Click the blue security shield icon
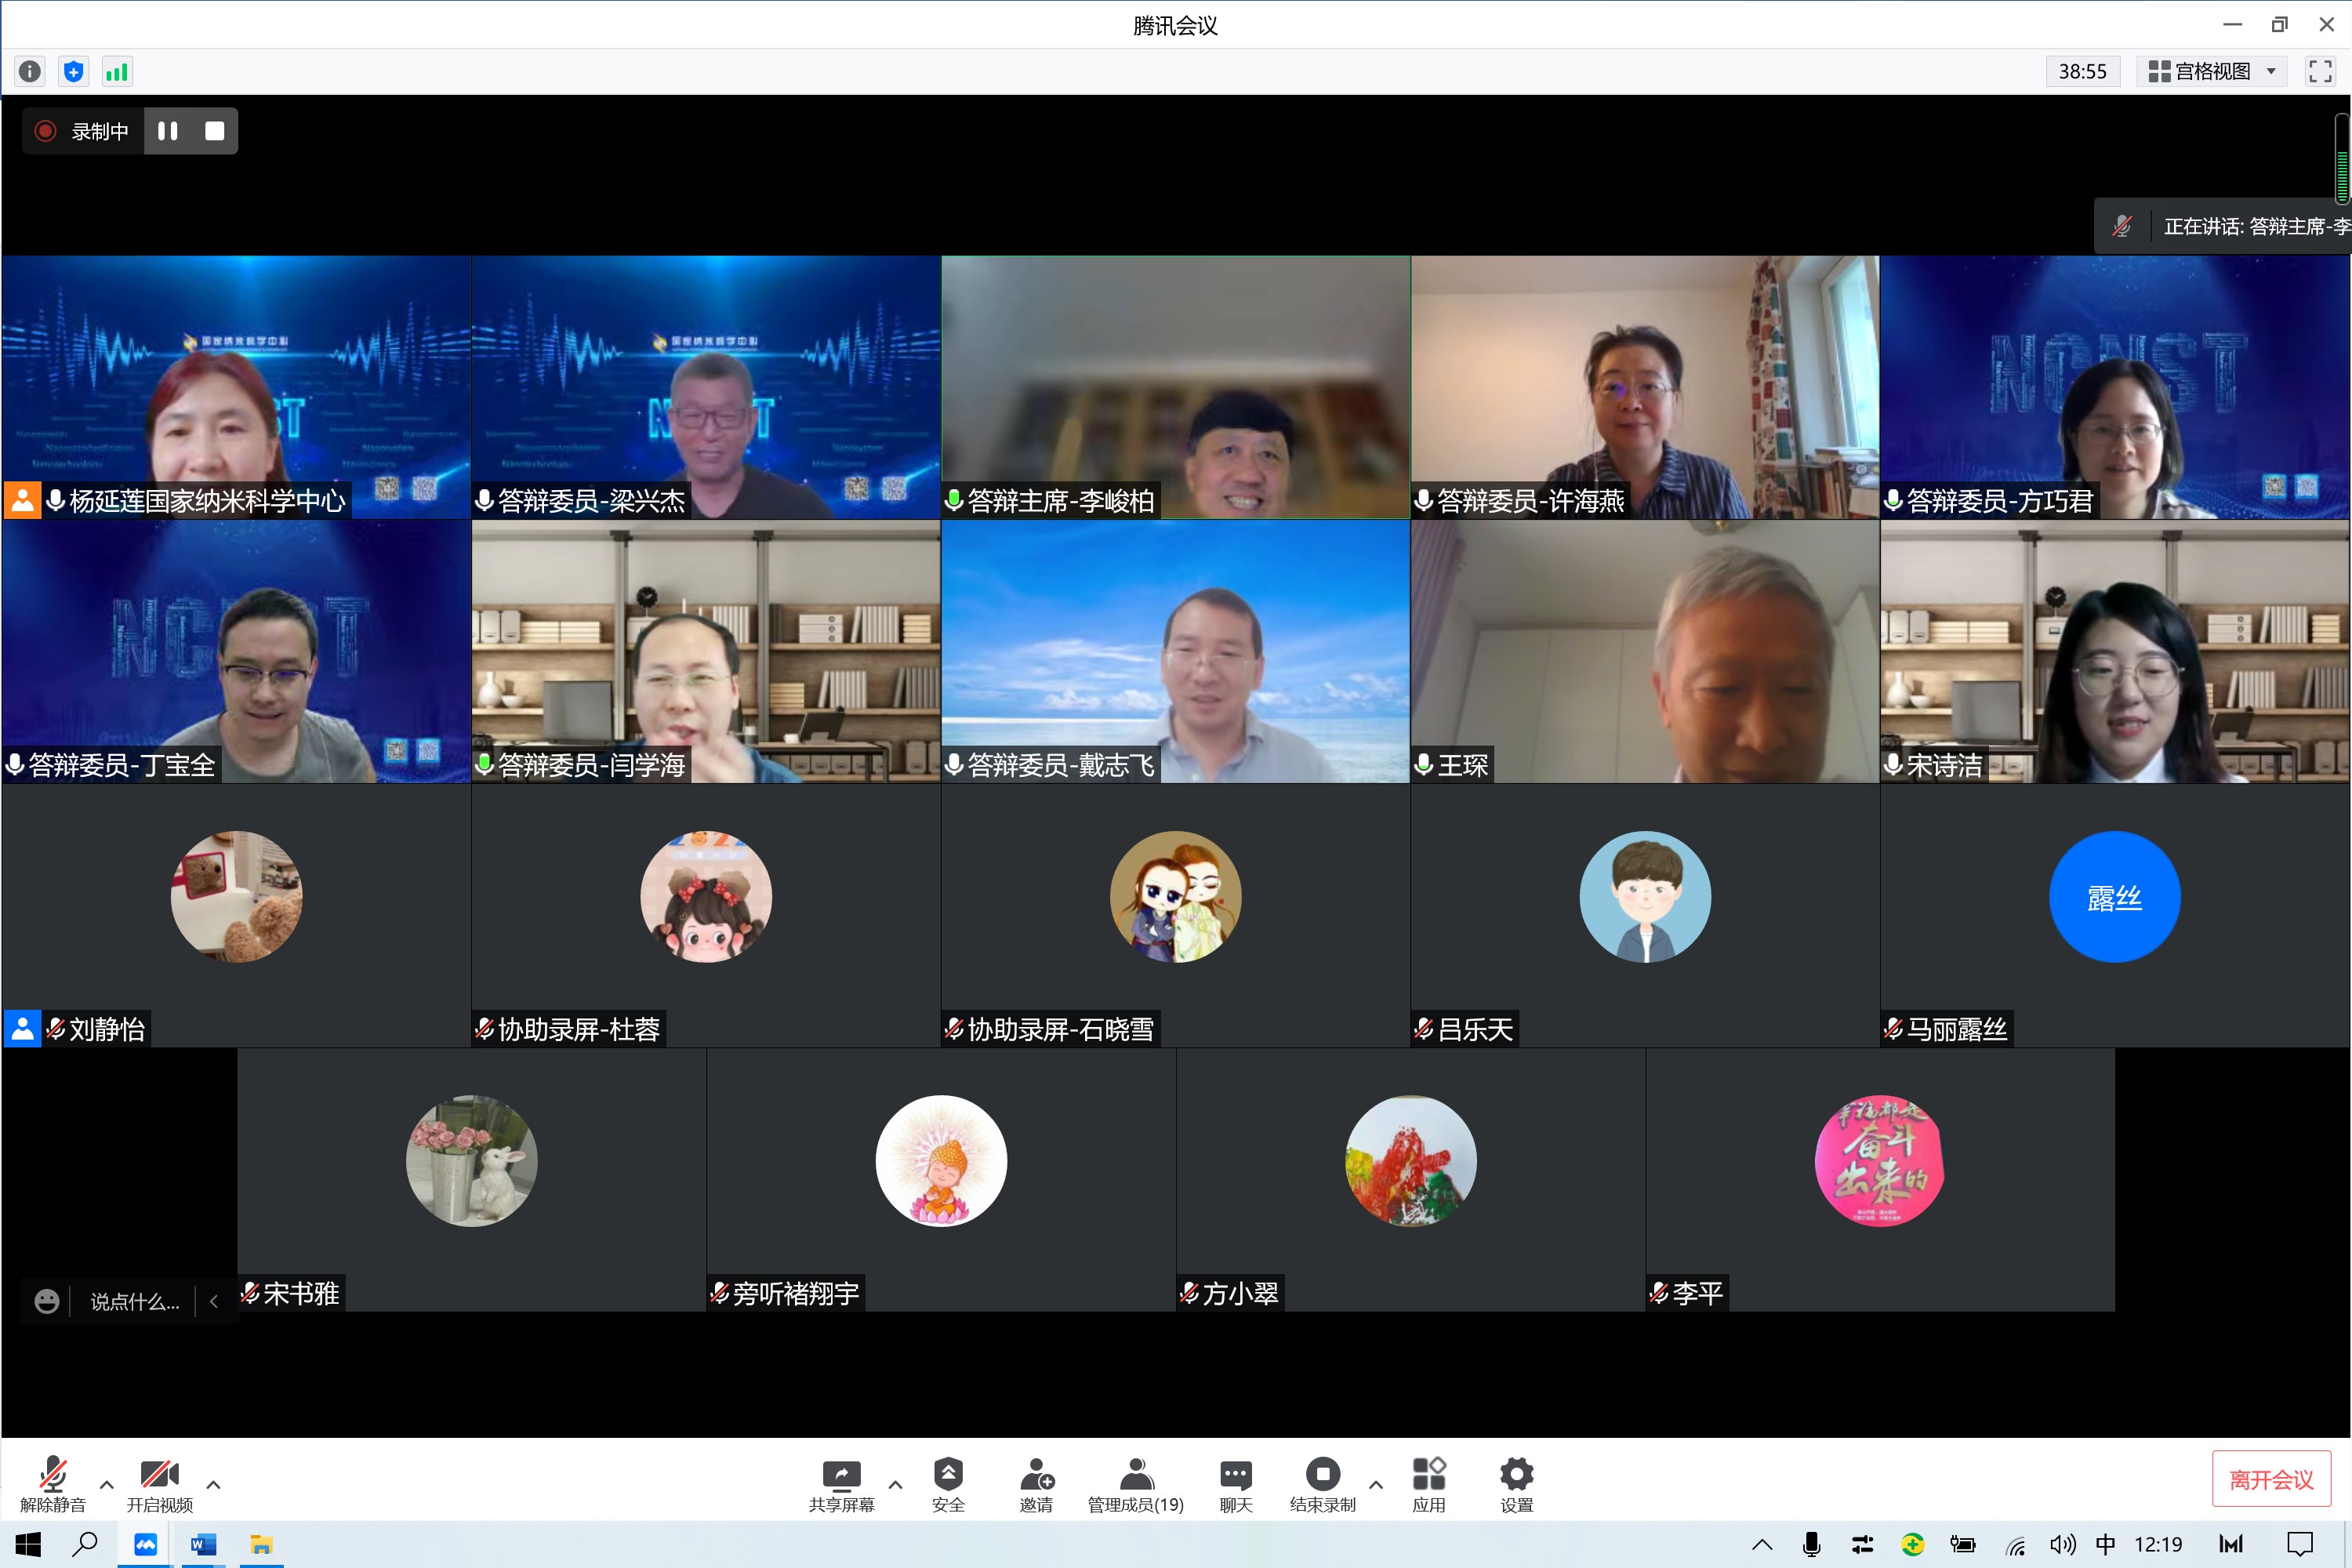This screenshot has height=1568, width=2352. click(x=73, y=71)
